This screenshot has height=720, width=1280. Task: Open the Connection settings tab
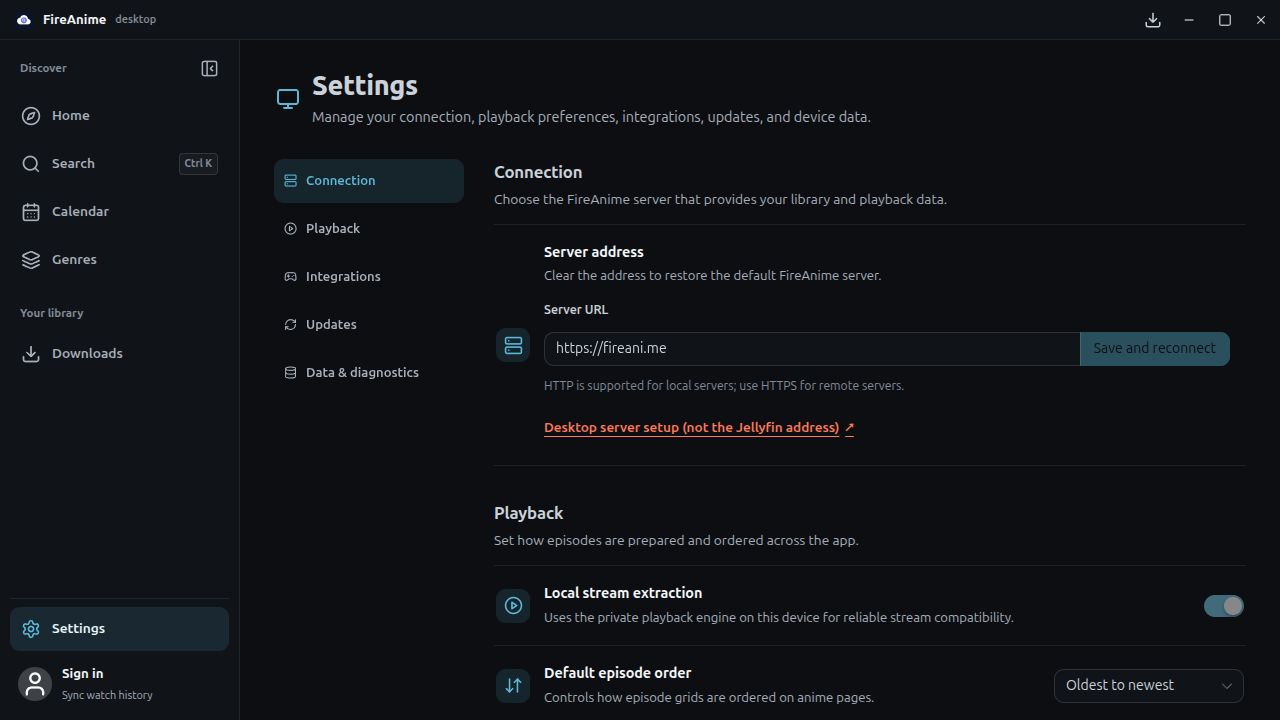(369, 181)
